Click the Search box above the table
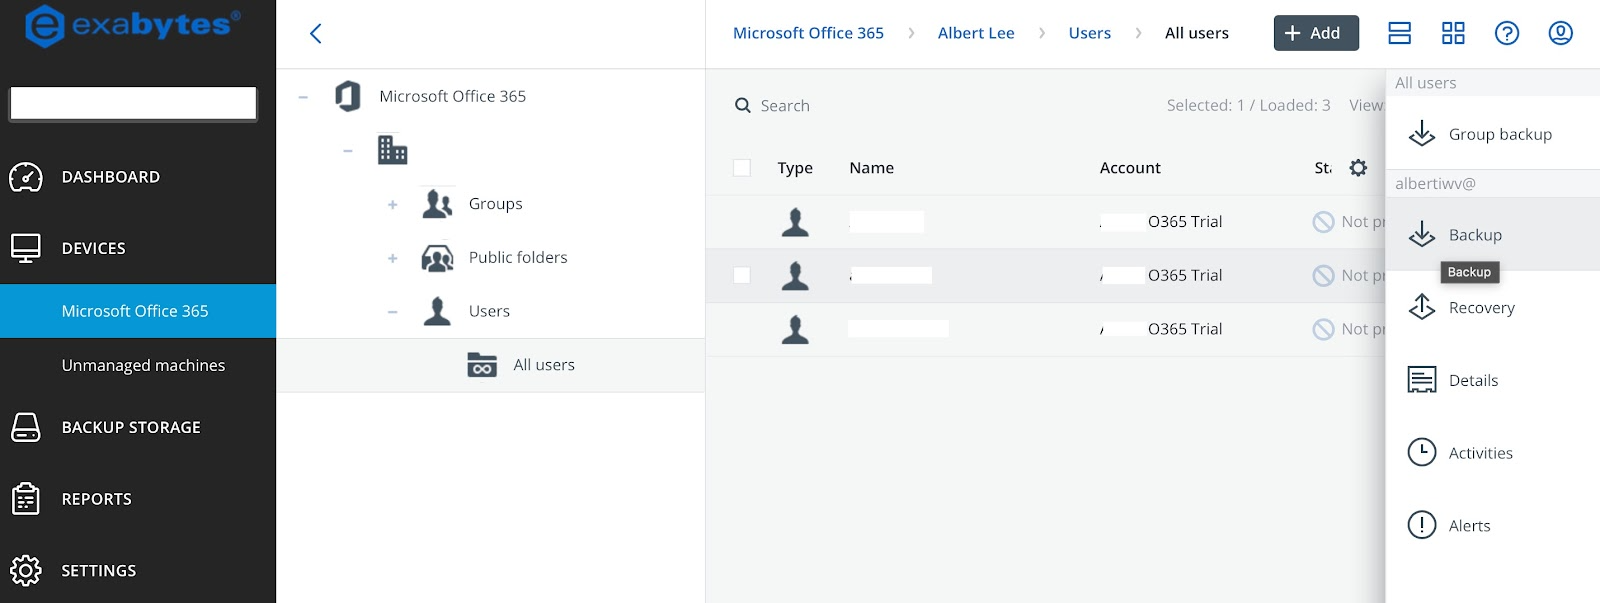The height and width of the screenshot is (603, 1600). [x=785, y=105]
